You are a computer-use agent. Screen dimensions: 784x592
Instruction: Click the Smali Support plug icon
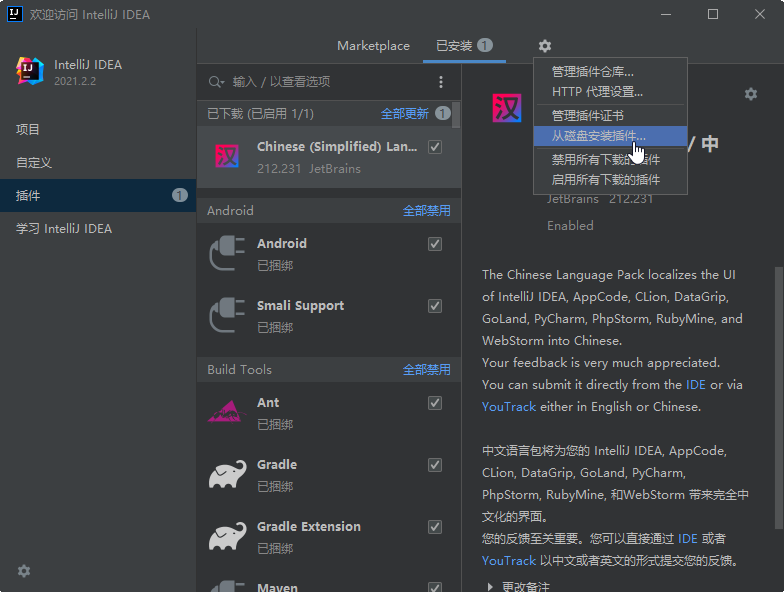click(227, 315)
